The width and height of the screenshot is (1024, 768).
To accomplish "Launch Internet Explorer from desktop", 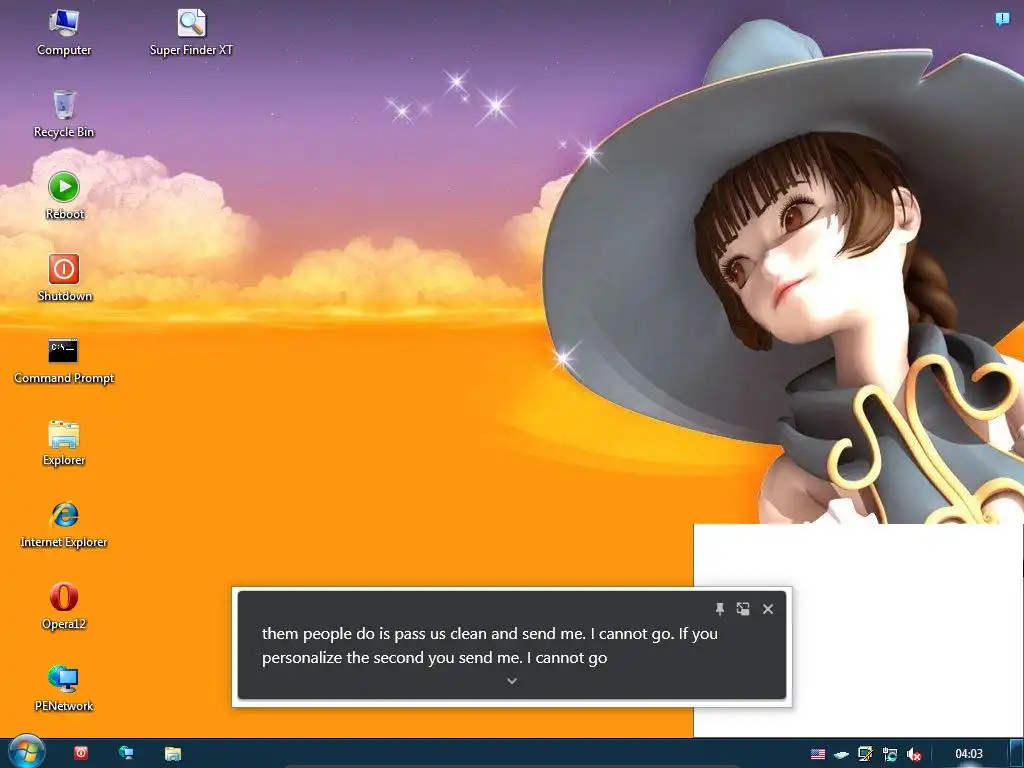I will click(64, 524).
